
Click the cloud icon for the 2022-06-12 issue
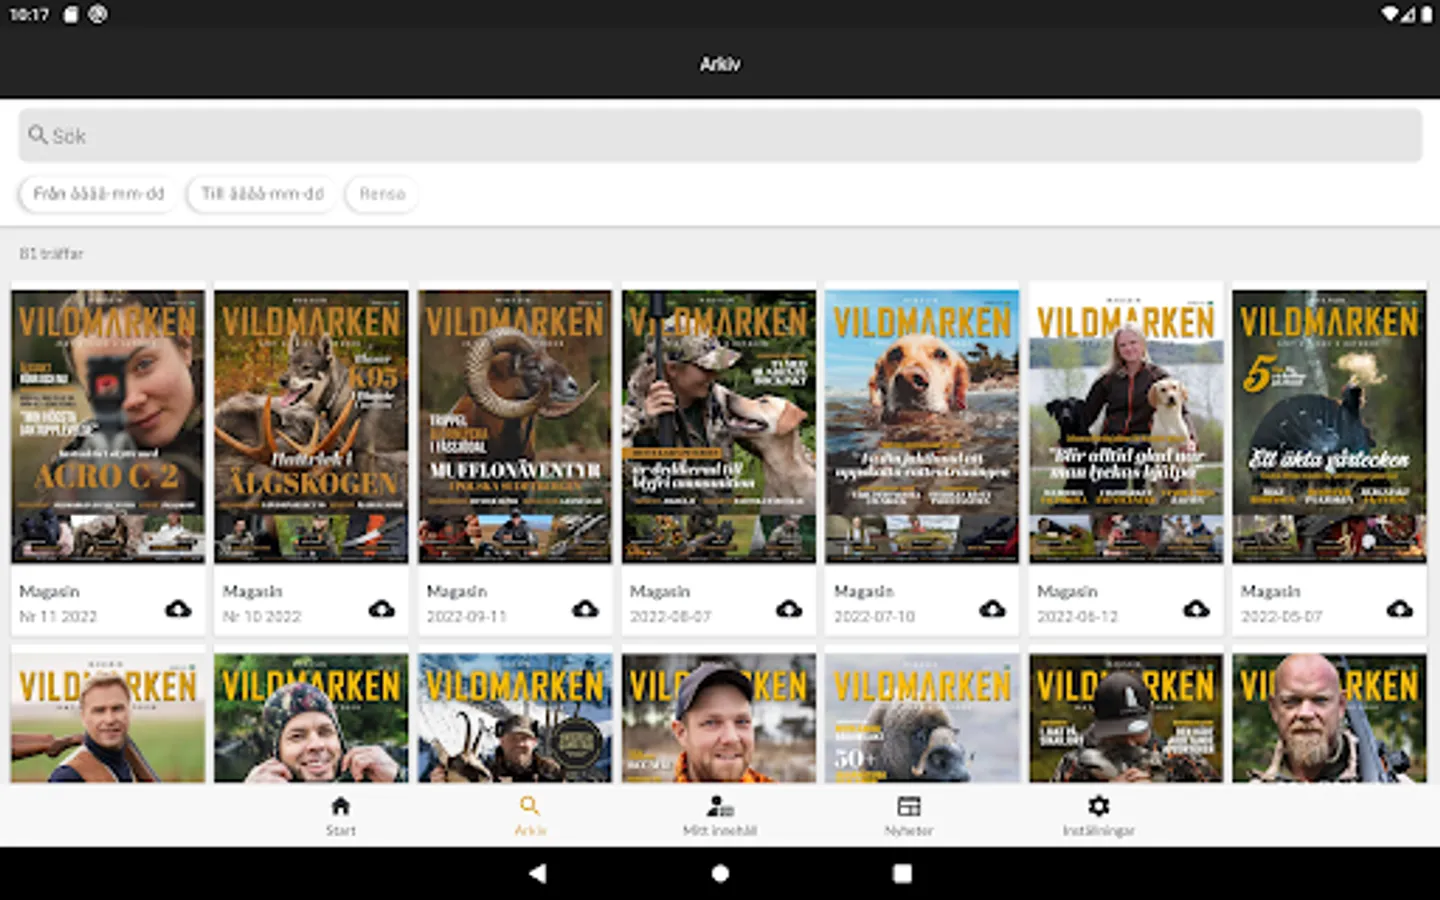[x=1196, y=608]
